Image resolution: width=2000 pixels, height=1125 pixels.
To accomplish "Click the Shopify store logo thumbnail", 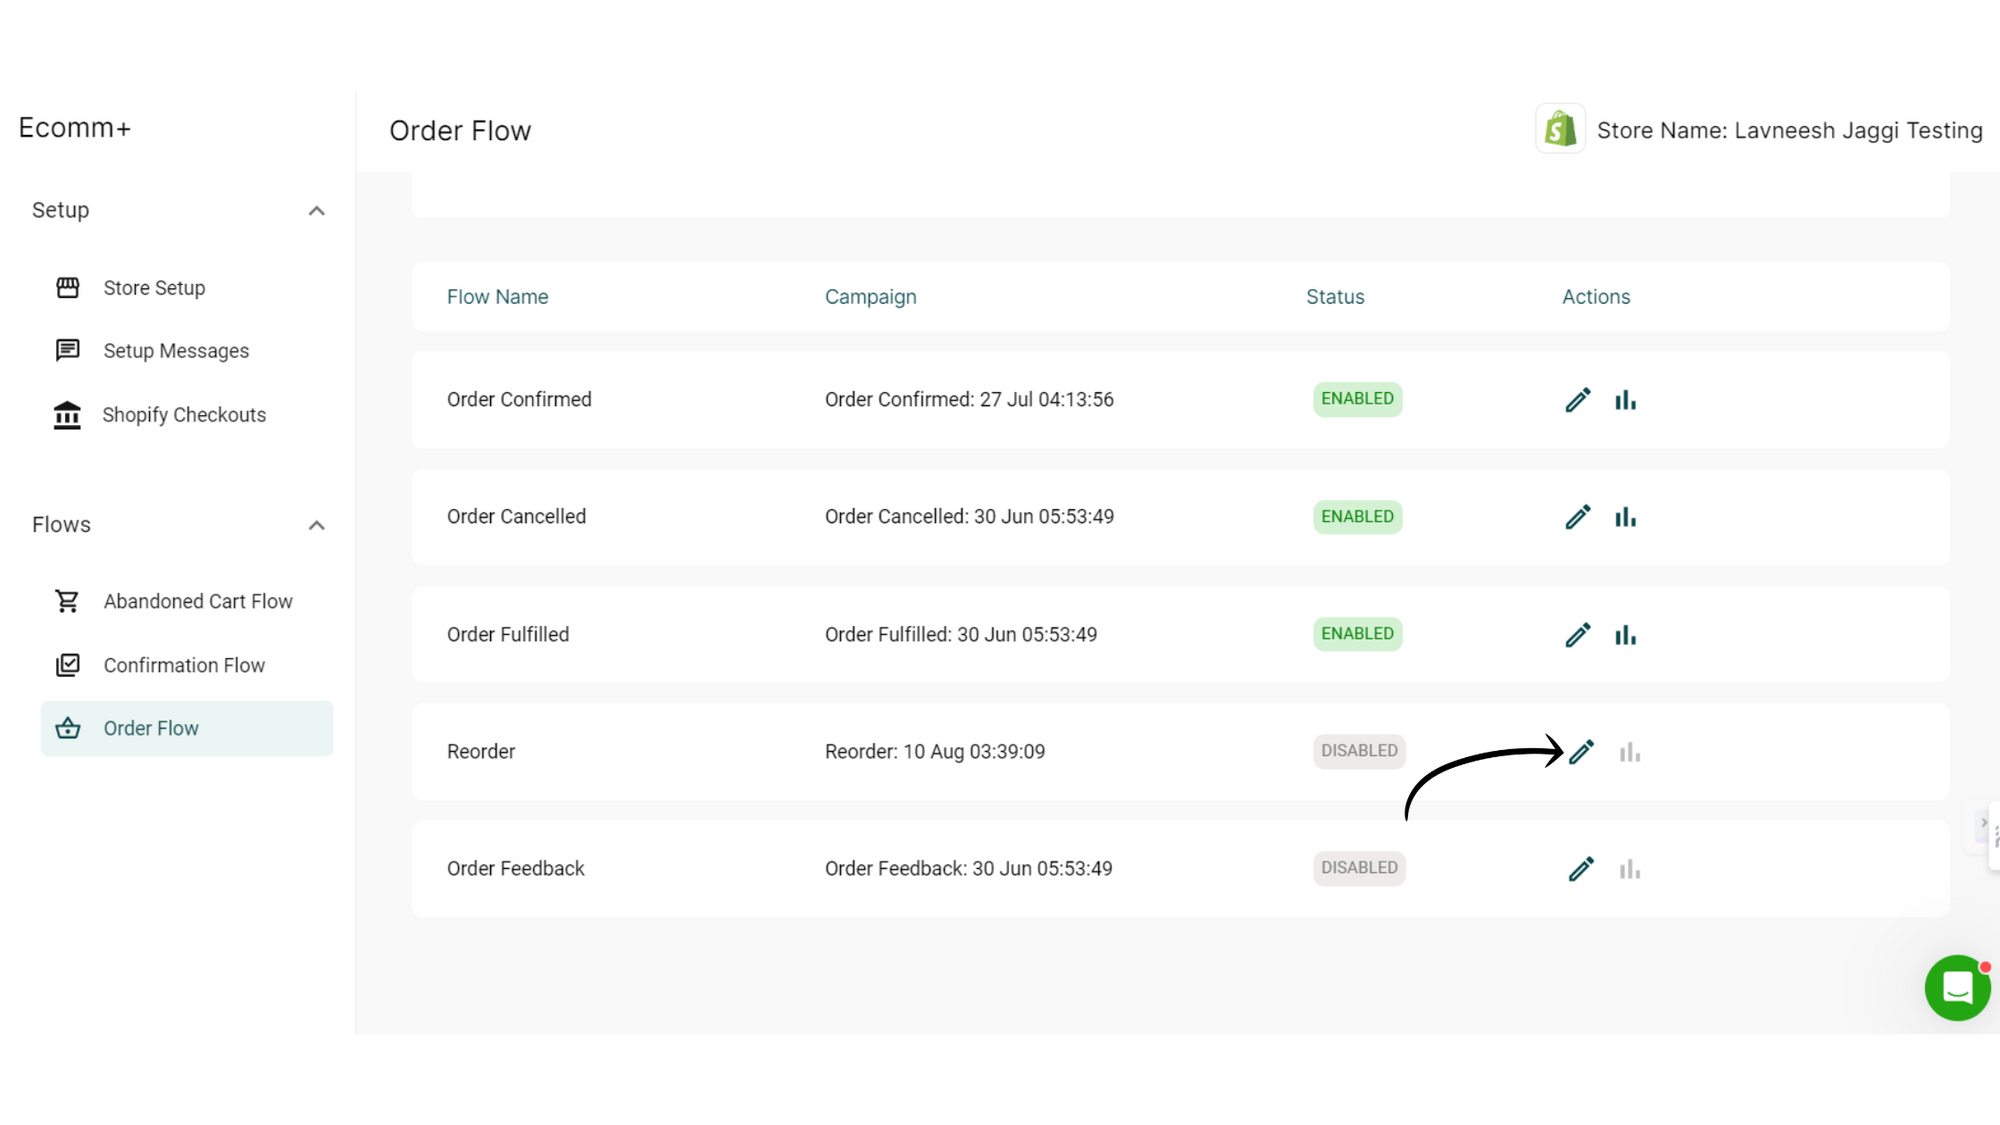I will tap(1560, 129).
